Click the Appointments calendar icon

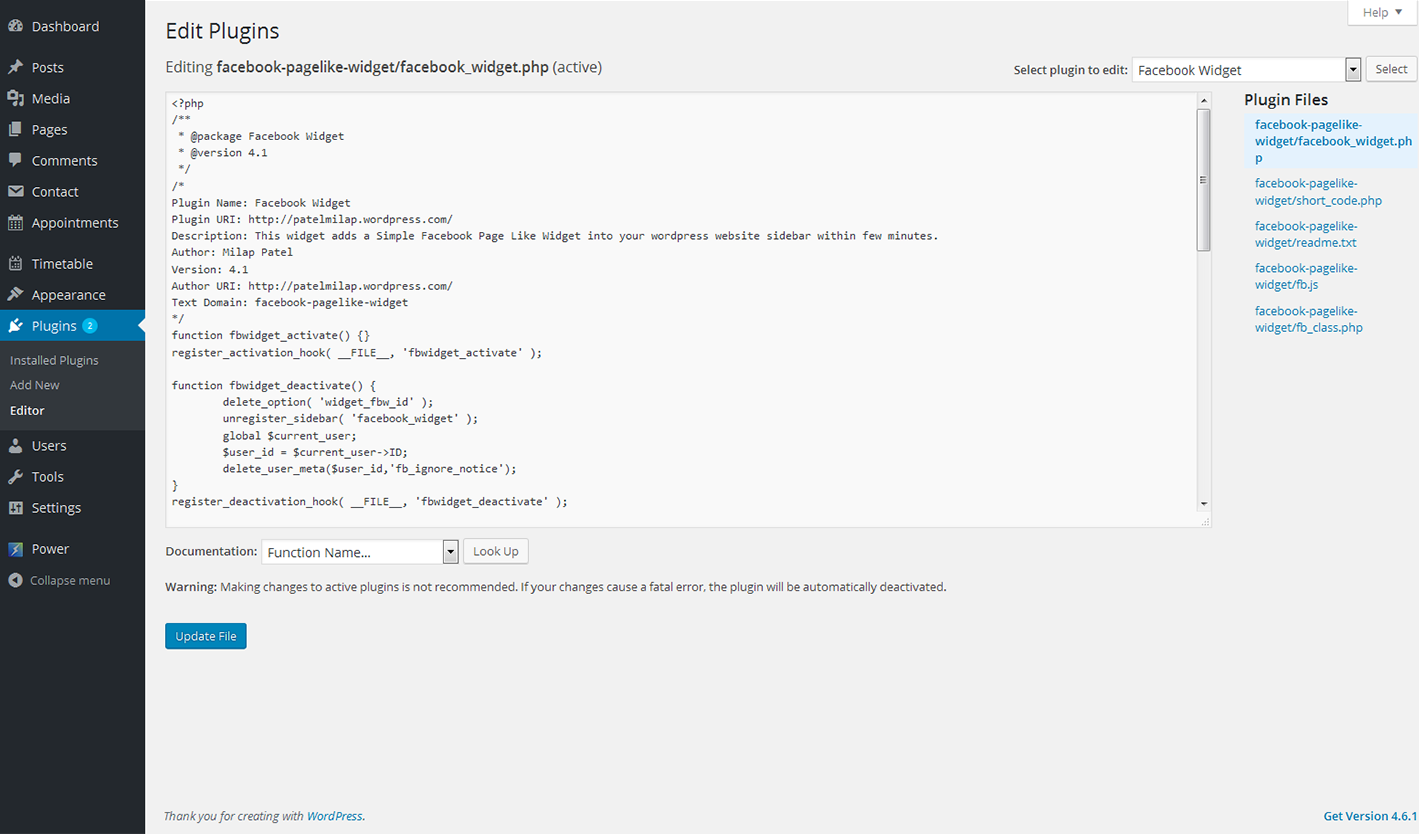click(16, 222)
